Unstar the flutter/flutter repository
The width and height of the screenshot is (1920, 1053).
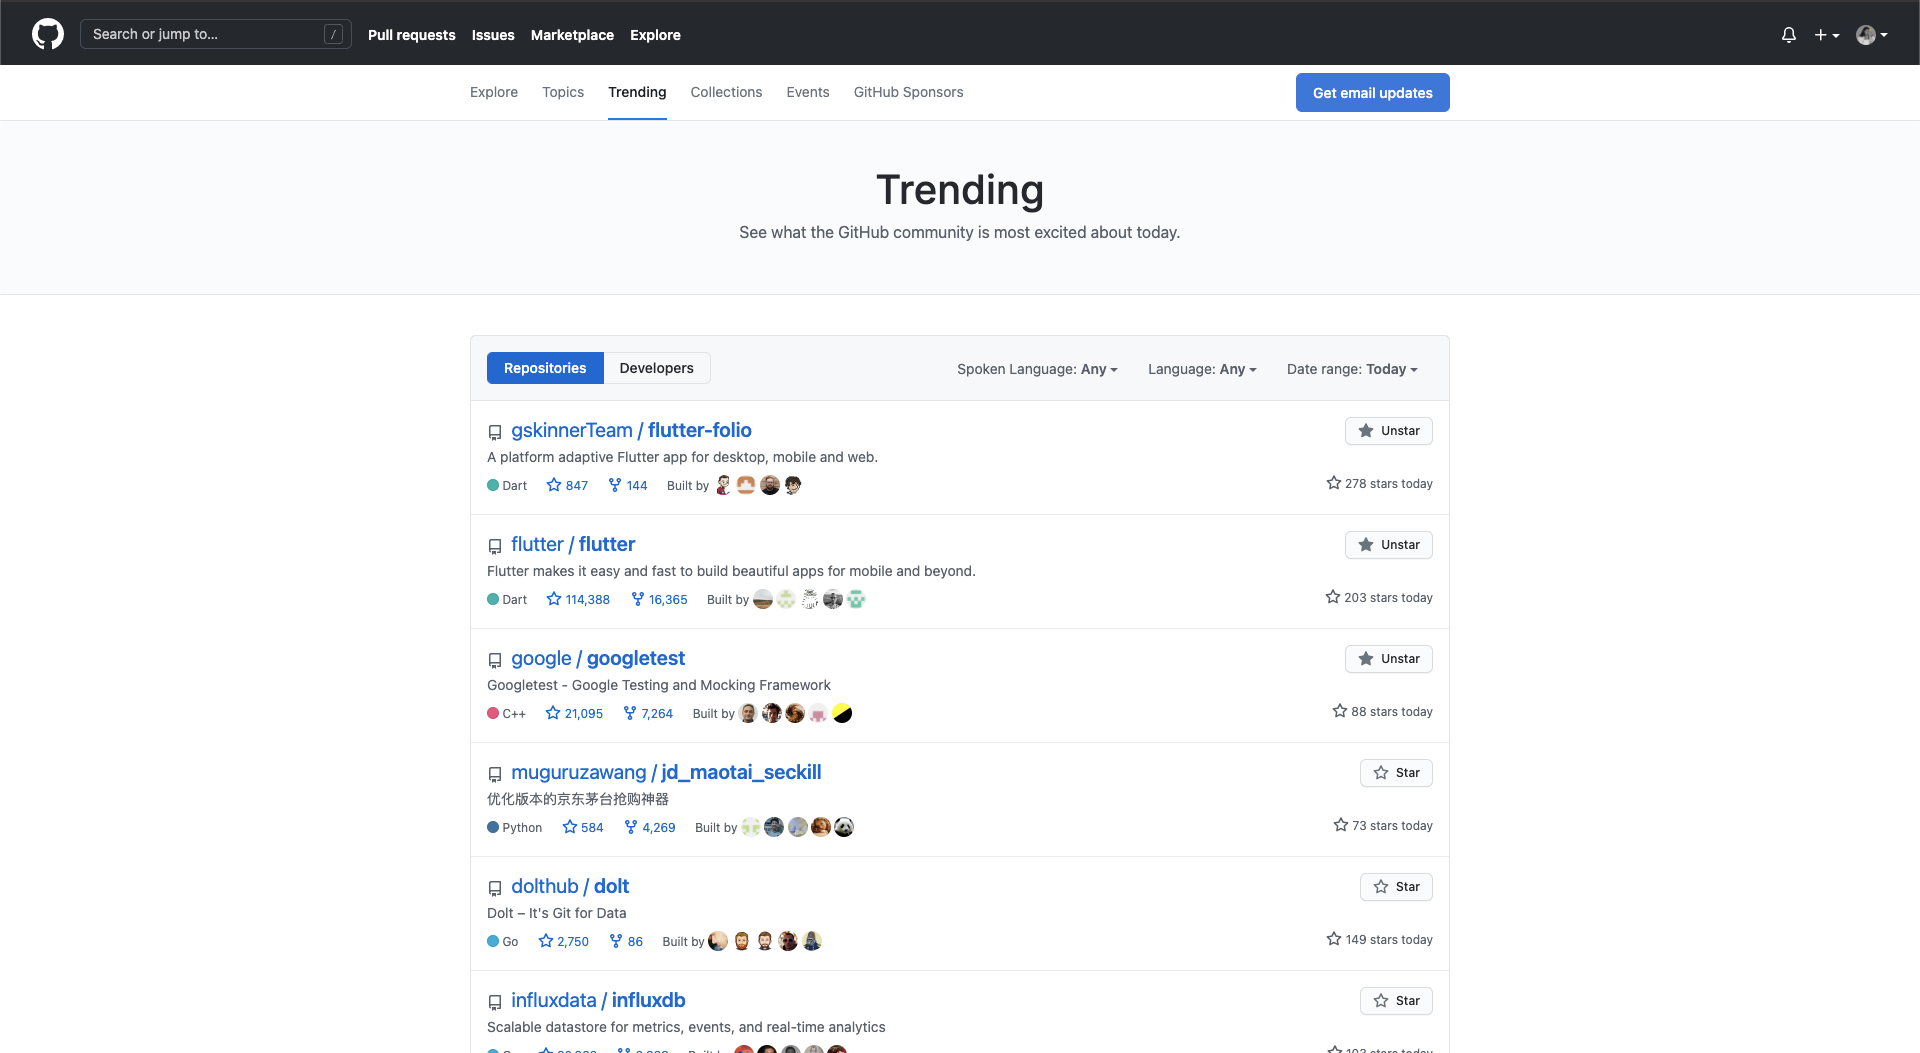[1389, 545]
